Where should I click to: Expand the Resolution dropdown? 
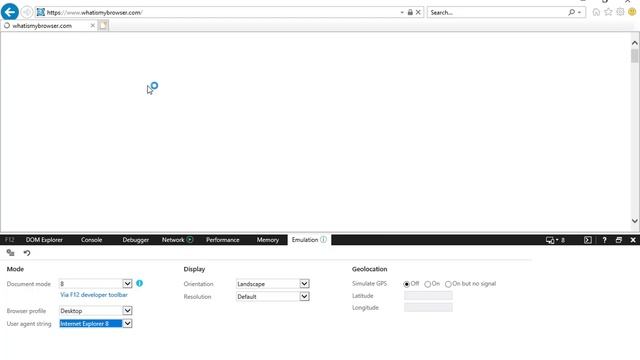[304, 296]
